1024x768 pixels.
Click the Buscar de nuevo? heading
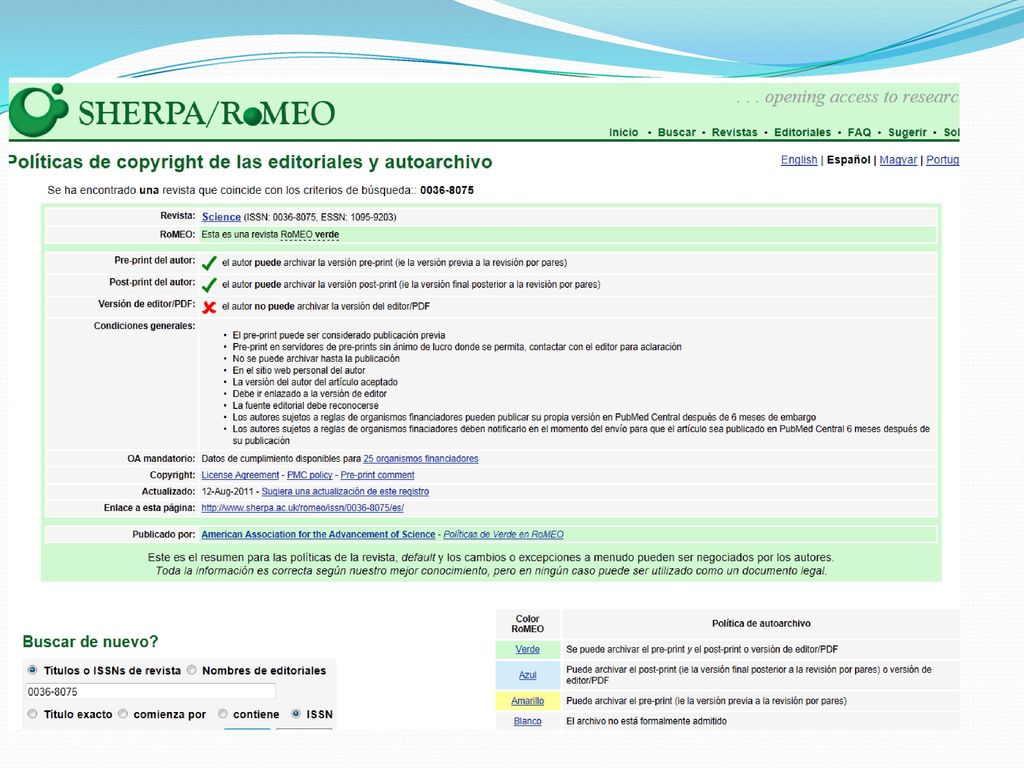click(x=90, y=642)
